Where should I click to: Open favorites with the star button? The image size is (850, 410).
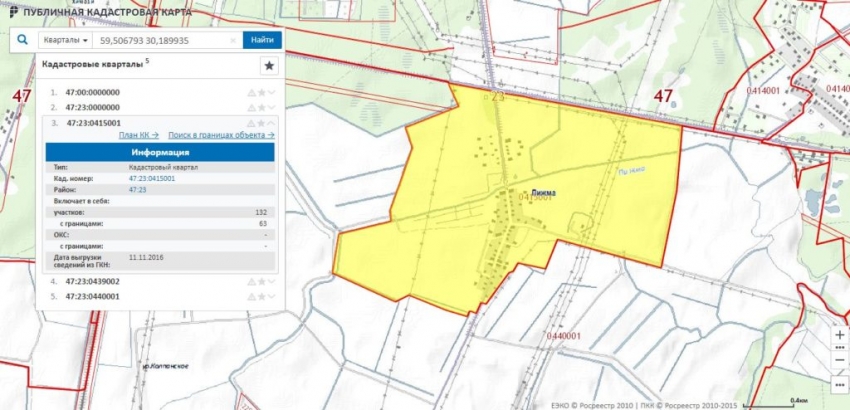pyautogui.click(x=268, y=66)
